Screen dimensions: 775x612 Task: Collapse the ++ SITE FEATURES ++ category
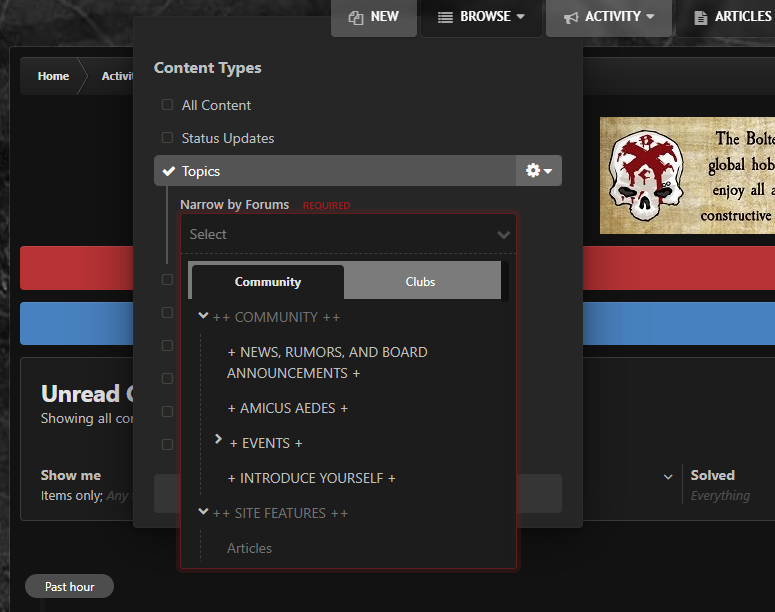coord(203,511)
